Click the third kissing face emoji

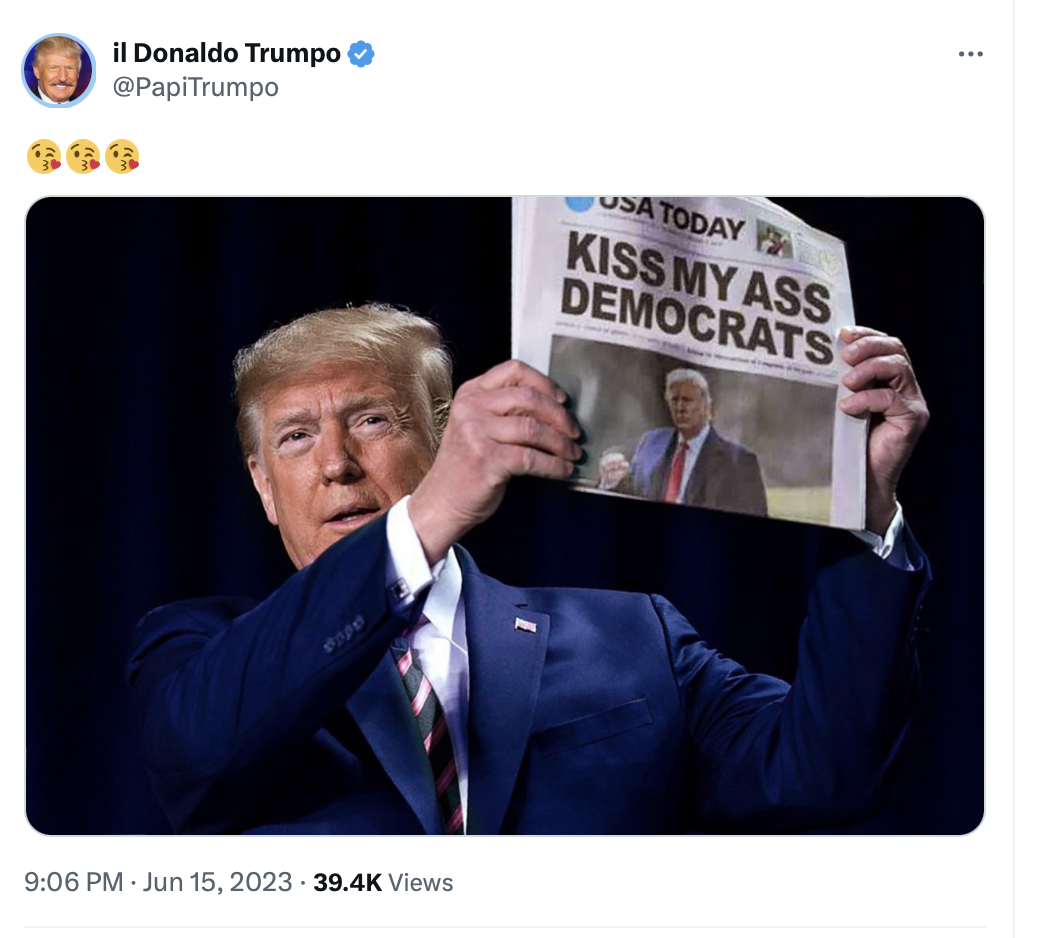(122, 157)
